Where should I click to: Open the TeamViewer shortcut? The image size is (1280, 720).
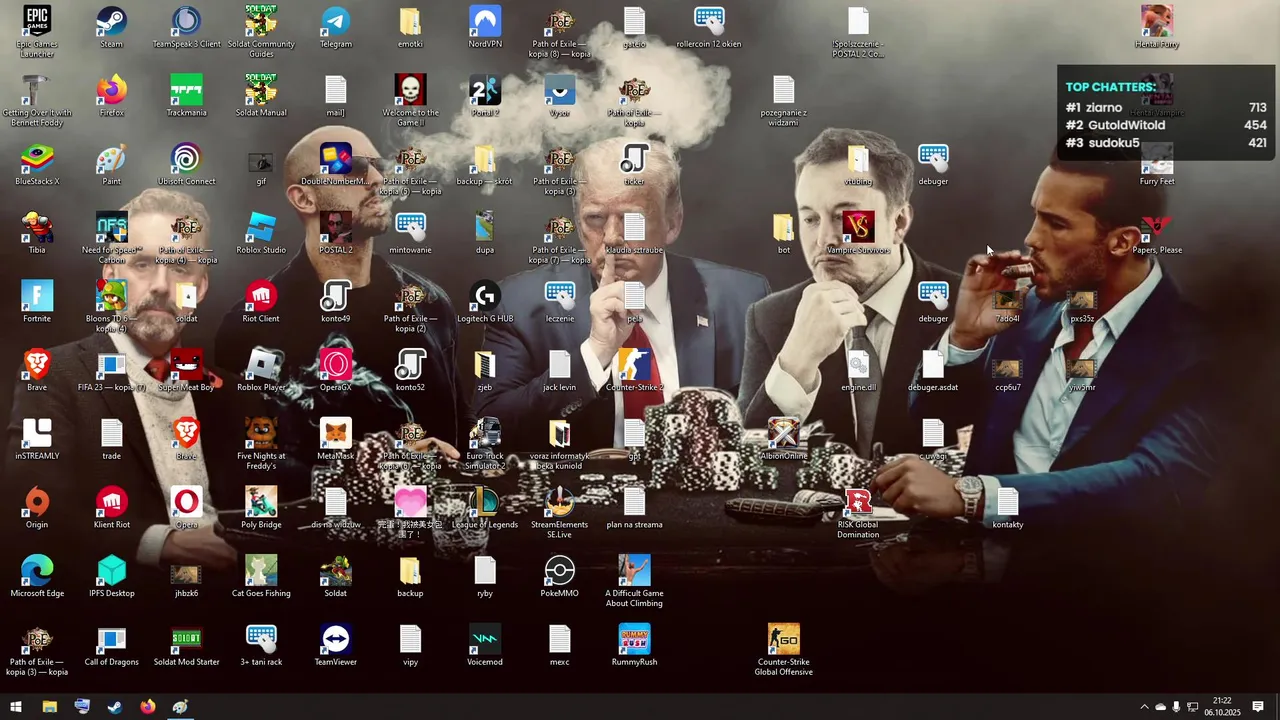point(335,645)
